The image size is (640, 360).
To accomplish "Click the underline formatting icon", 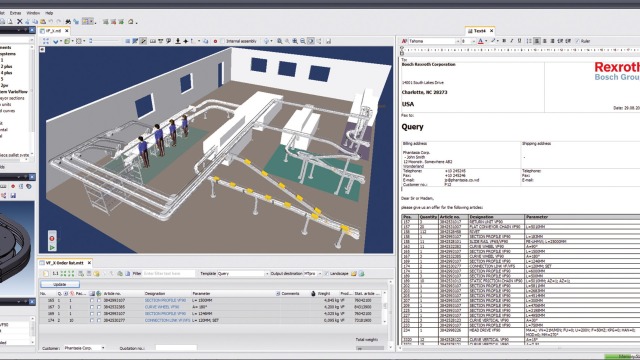I will click(519, 41).
